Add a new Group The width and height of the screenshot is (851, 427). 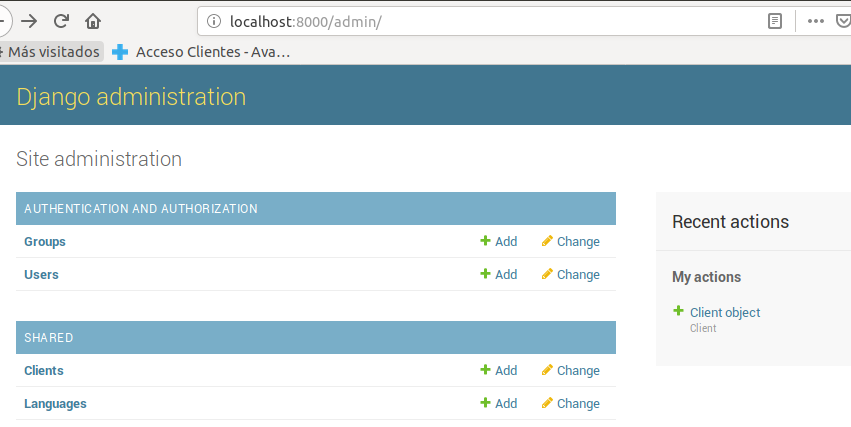point(506,241)
